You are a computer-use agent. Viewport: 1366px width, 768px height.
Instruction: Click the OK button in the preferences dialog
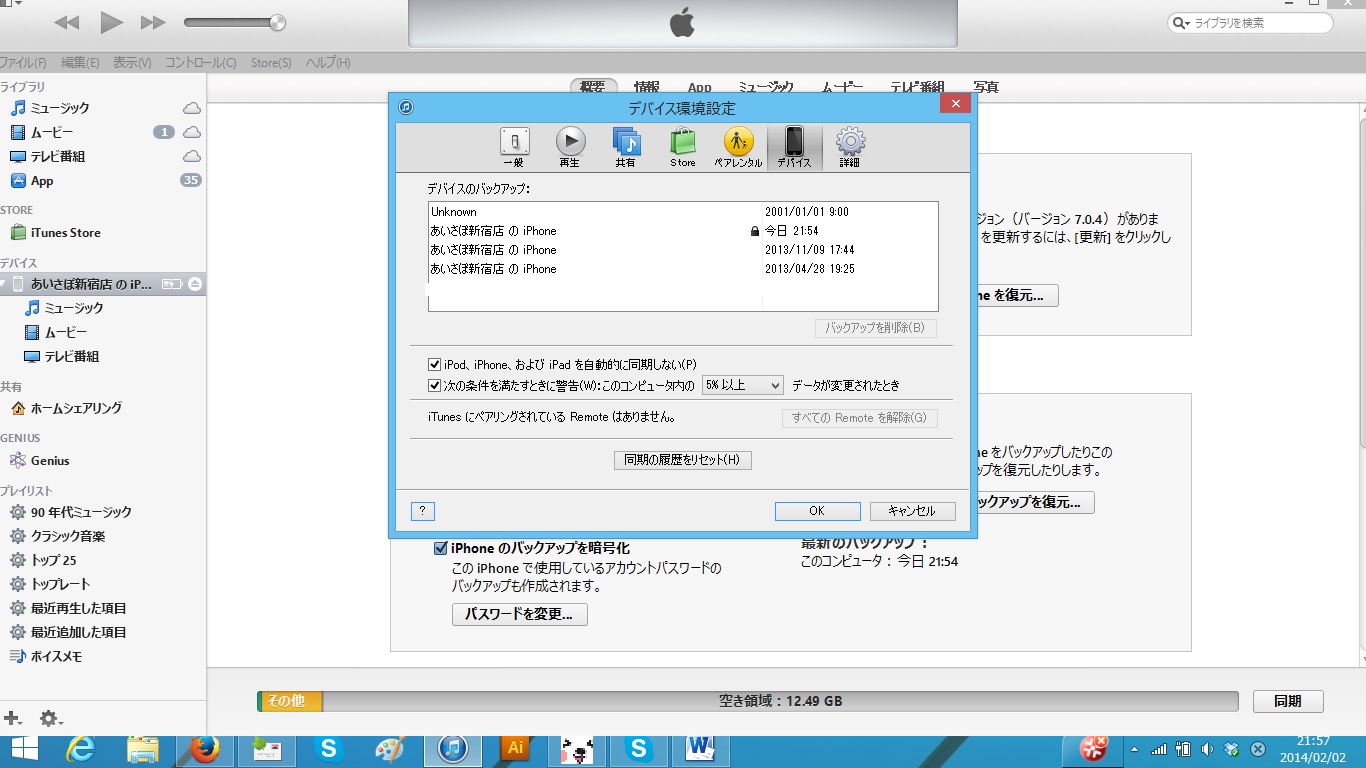pyautogui.click(x=817, y=511)
